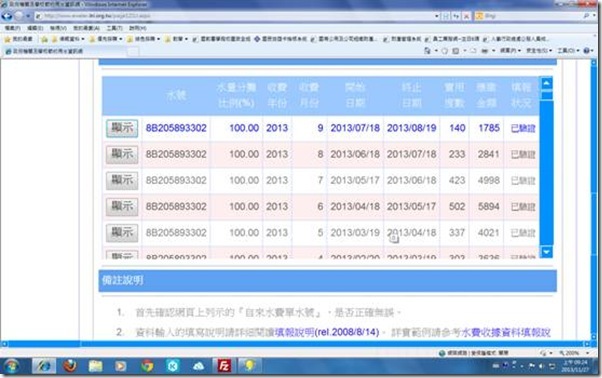Viewport: 602px width, 378px height.
Task: Click the lightbulb taskbar icon
Action: coord(249,366)
